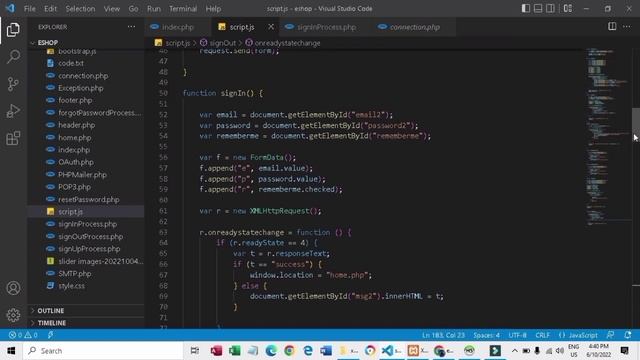Click the split editor right icon
640x360 pixels.
coord(612,27)
